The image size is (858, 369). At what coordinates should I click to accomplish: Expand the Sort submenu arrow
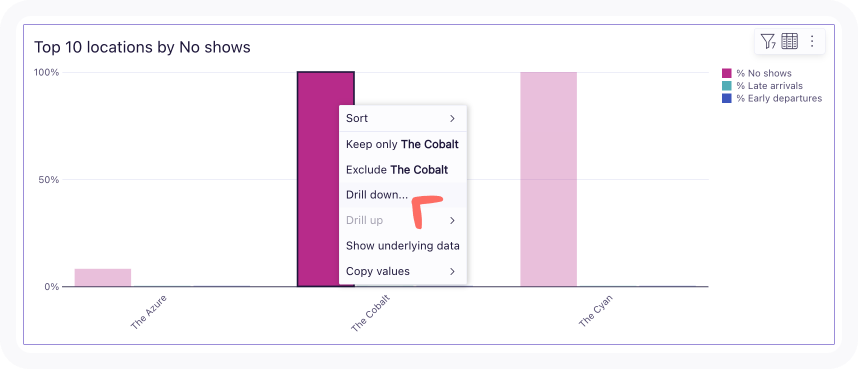[452, 118]
